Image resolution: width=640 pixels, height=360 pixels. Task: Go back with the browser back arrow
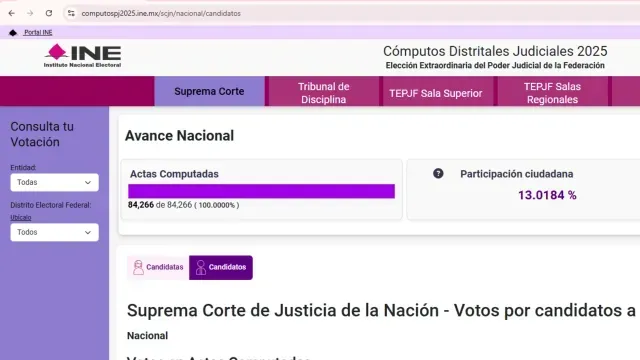click(x=11, y=13)
